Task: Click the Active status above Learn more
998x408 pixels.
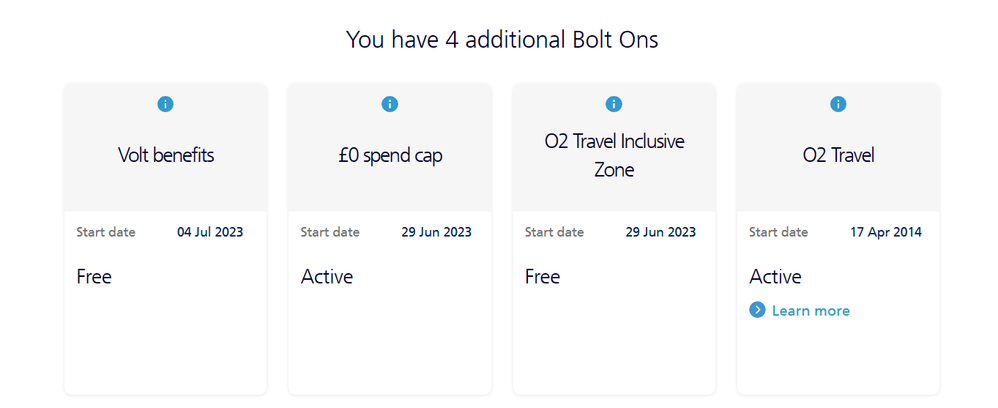Action: coord(775,276)
